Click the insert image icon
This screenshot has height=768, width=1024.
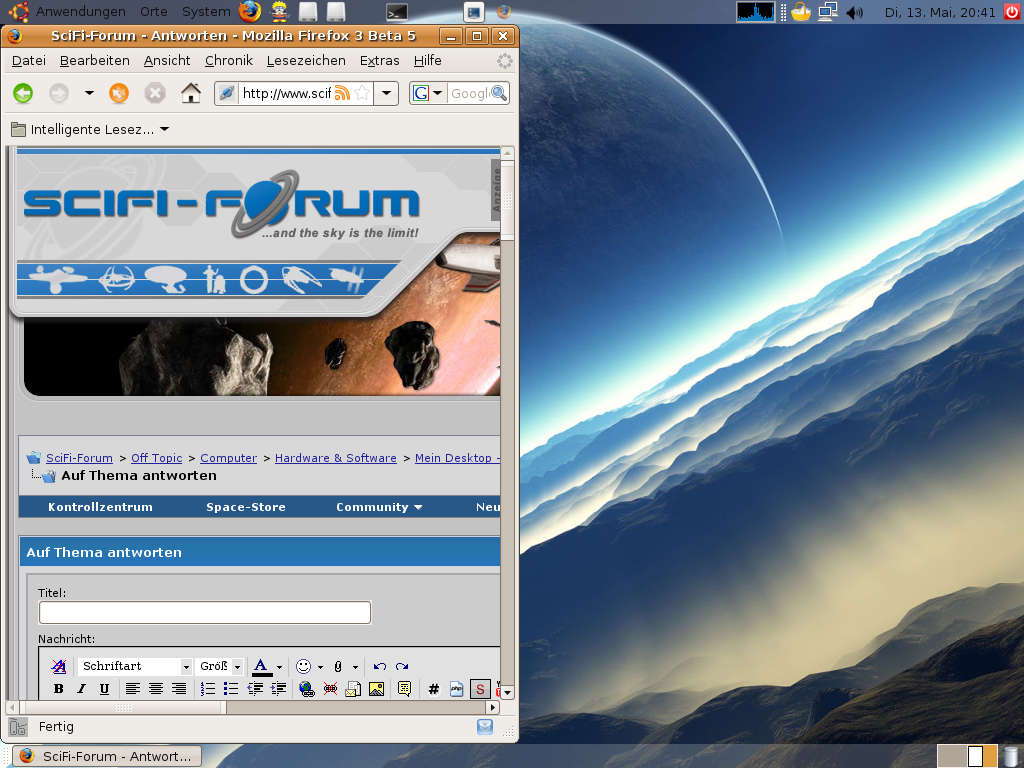coord(376,689)
